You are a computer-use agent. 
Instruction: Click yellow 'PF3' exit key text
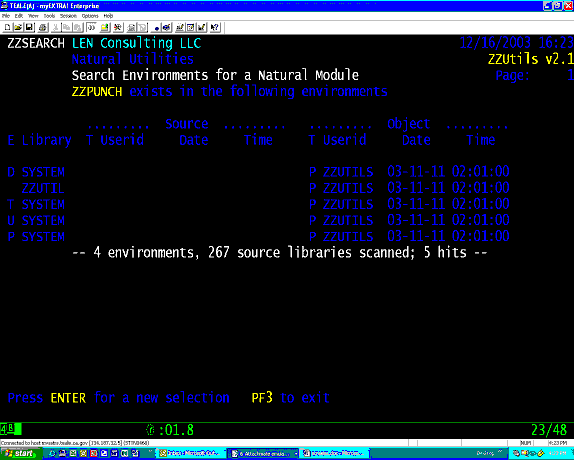[x=262, y=398]
